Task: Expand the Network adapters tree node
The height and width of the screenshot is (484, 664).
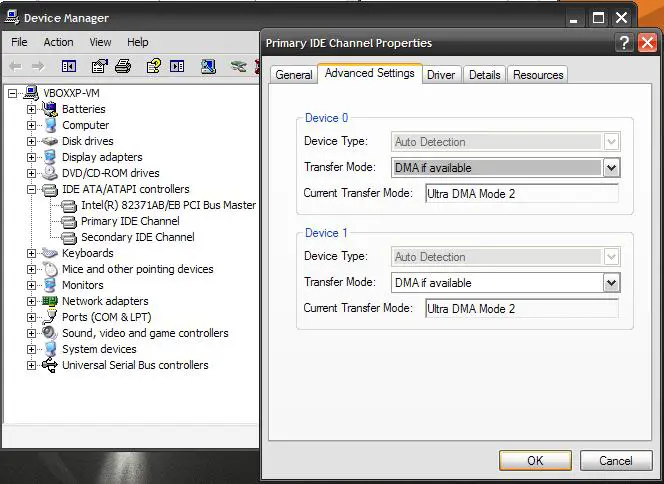Action: [31, 301]
